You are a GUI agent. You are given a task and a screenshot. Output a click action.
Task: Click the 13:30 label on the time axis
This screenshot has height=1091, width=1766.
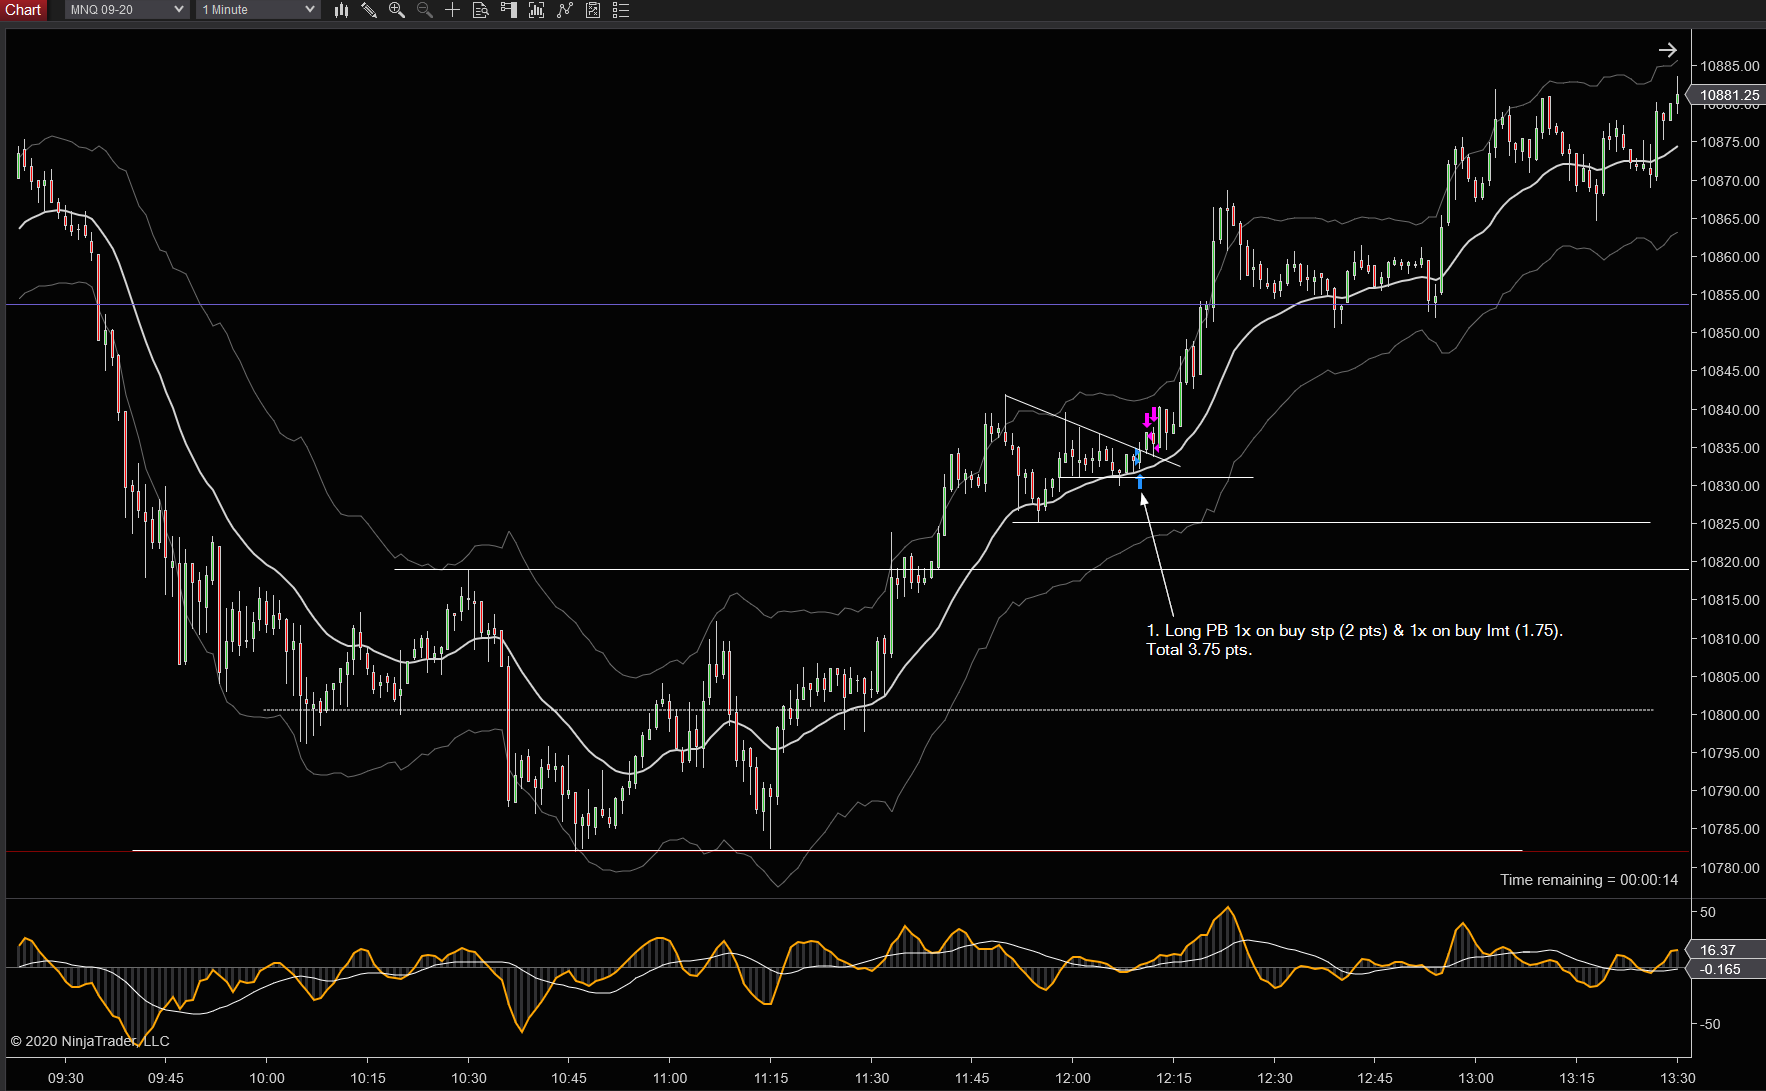pos(1677,1078)
